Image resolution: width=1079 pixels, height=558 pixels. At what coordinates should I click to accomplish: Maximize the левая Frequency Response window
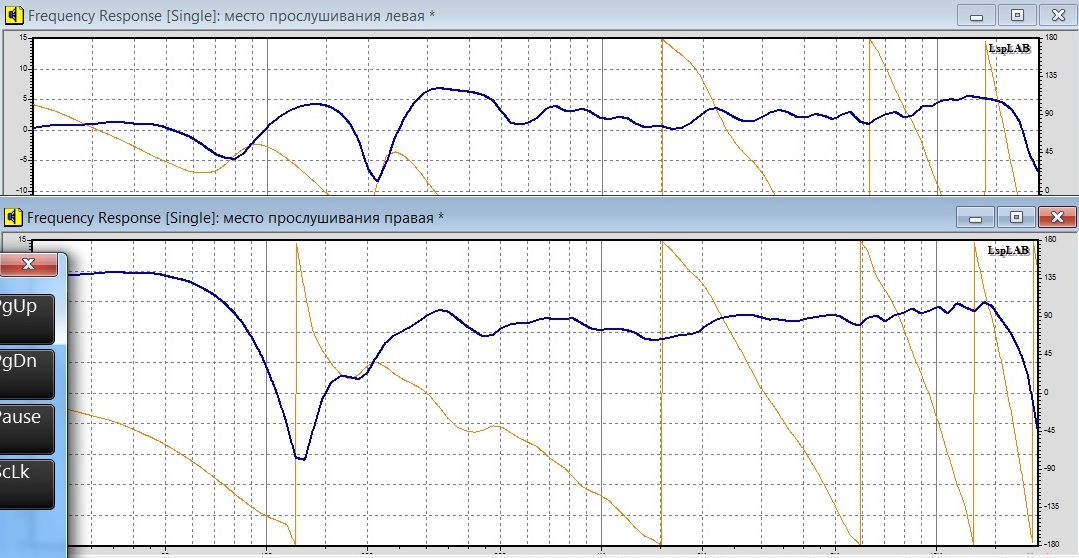coord(1016,15)
